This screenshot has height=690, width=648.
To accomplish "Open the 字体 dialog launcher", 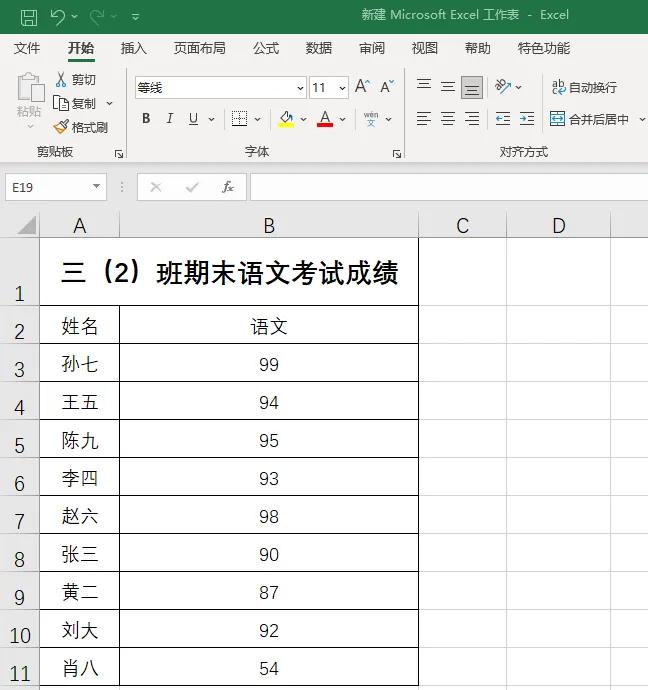I will tap(397, 154).
